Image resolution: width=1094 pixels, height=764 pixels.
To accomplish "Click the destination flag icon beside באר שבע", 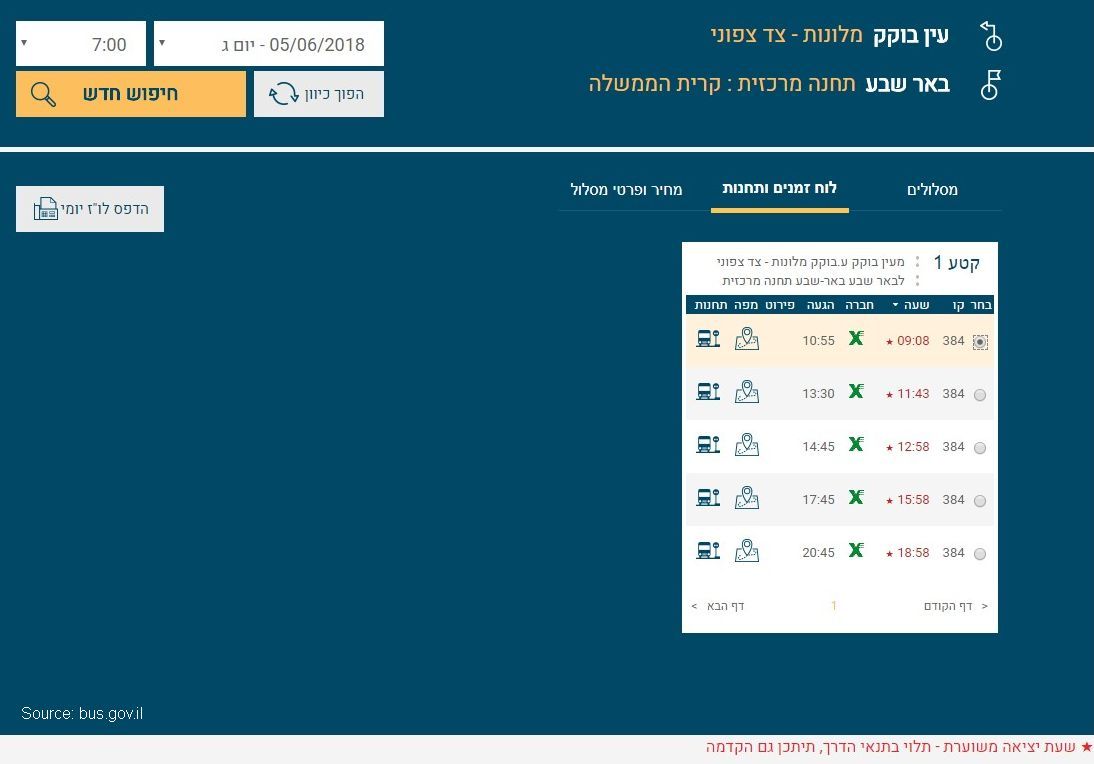I will point(991,85).
